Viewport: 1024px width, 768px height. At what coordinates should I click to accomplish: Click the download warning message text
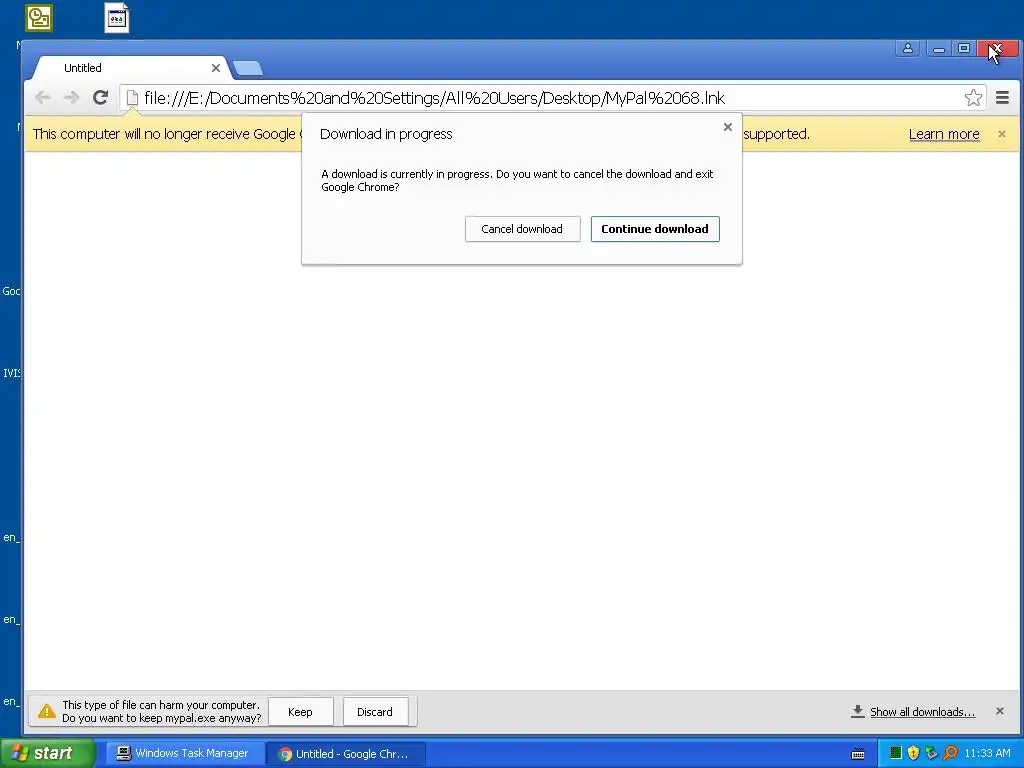coord(161,711)
